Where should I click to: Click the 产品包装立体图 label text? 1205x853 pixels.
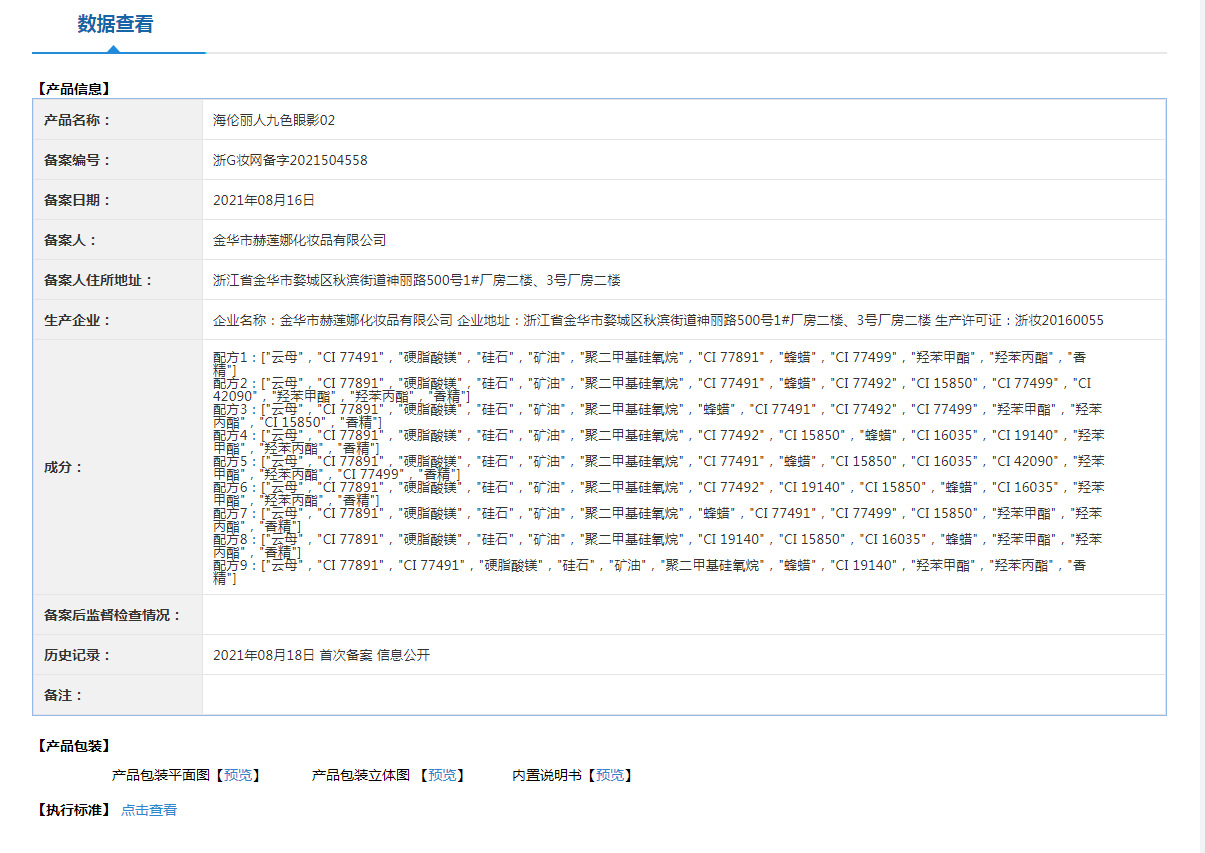tap(361, 775)
